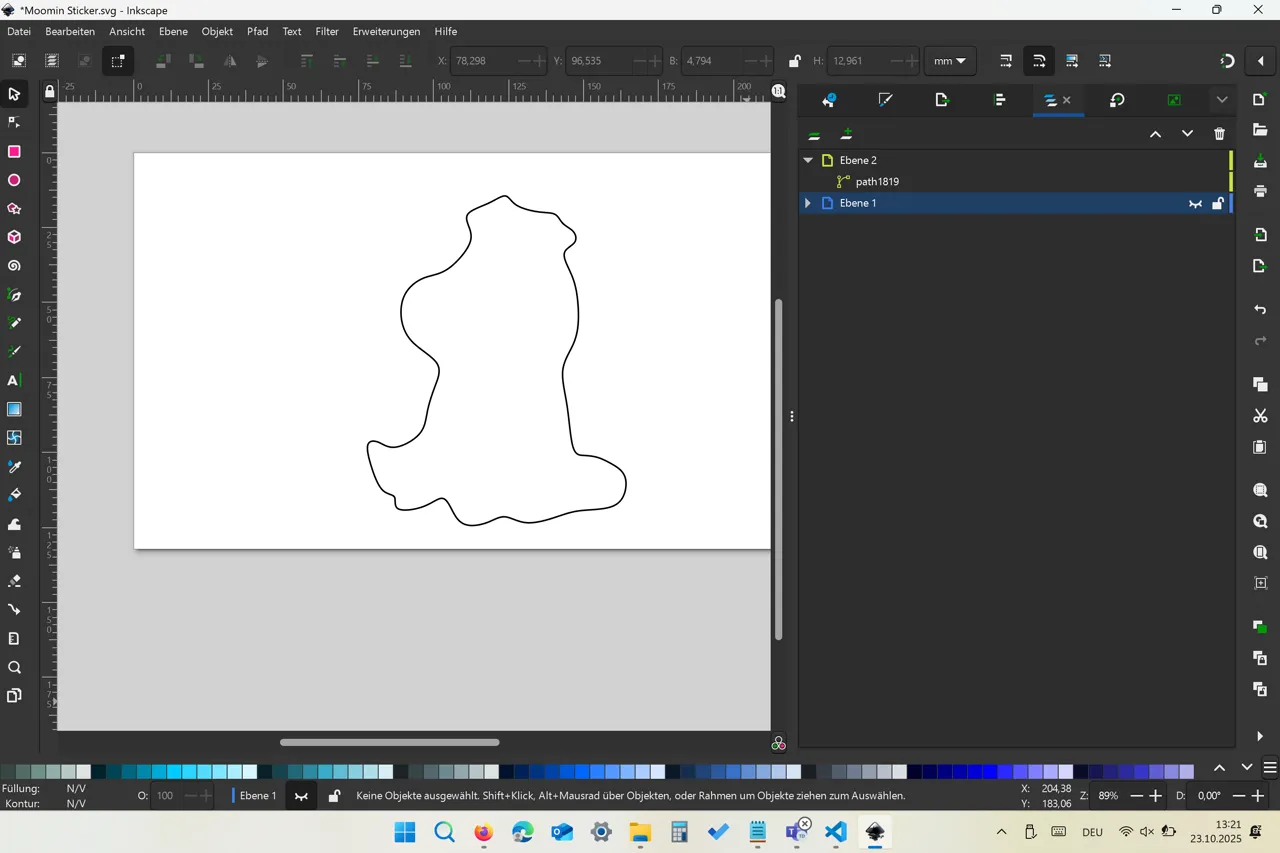Open the Pfad menu
1280x853 pixels.
point(257,31)
